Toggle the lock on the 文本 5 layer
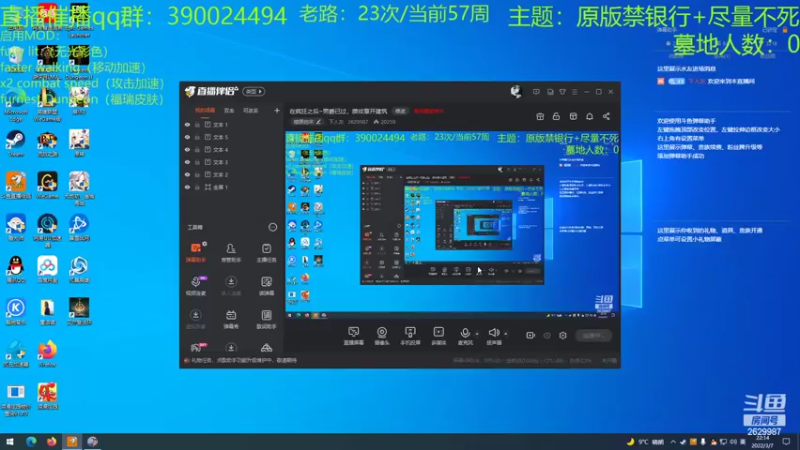Viewport: 800px width, 450px height. 197,137
